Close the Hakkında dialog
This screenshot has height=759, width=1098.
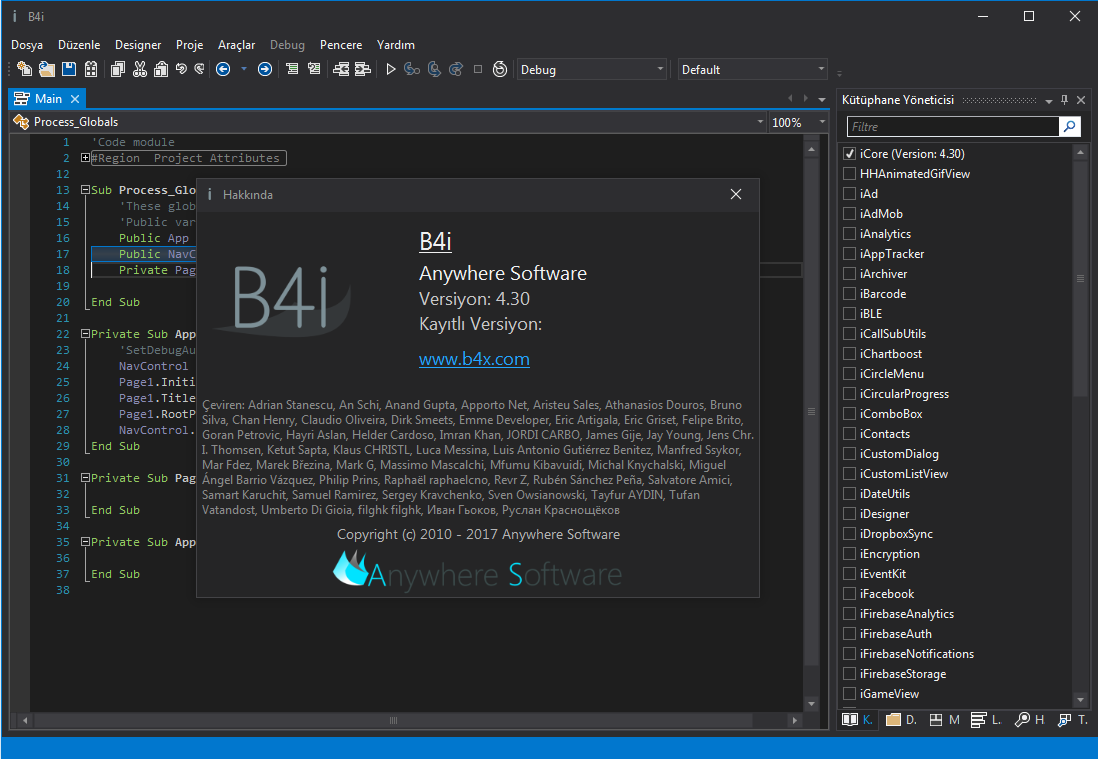[736, 194]
